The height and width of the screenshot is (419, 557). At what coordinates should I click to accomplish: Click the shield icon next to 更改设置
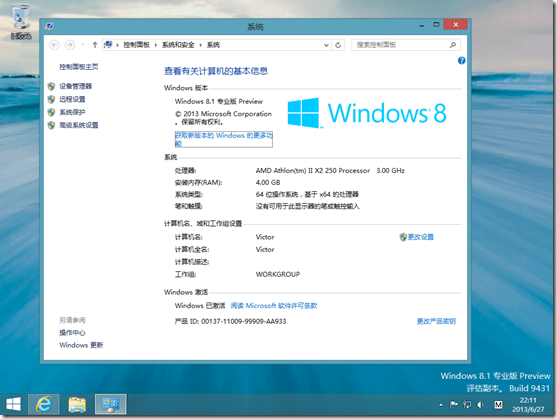click(403, 237)
